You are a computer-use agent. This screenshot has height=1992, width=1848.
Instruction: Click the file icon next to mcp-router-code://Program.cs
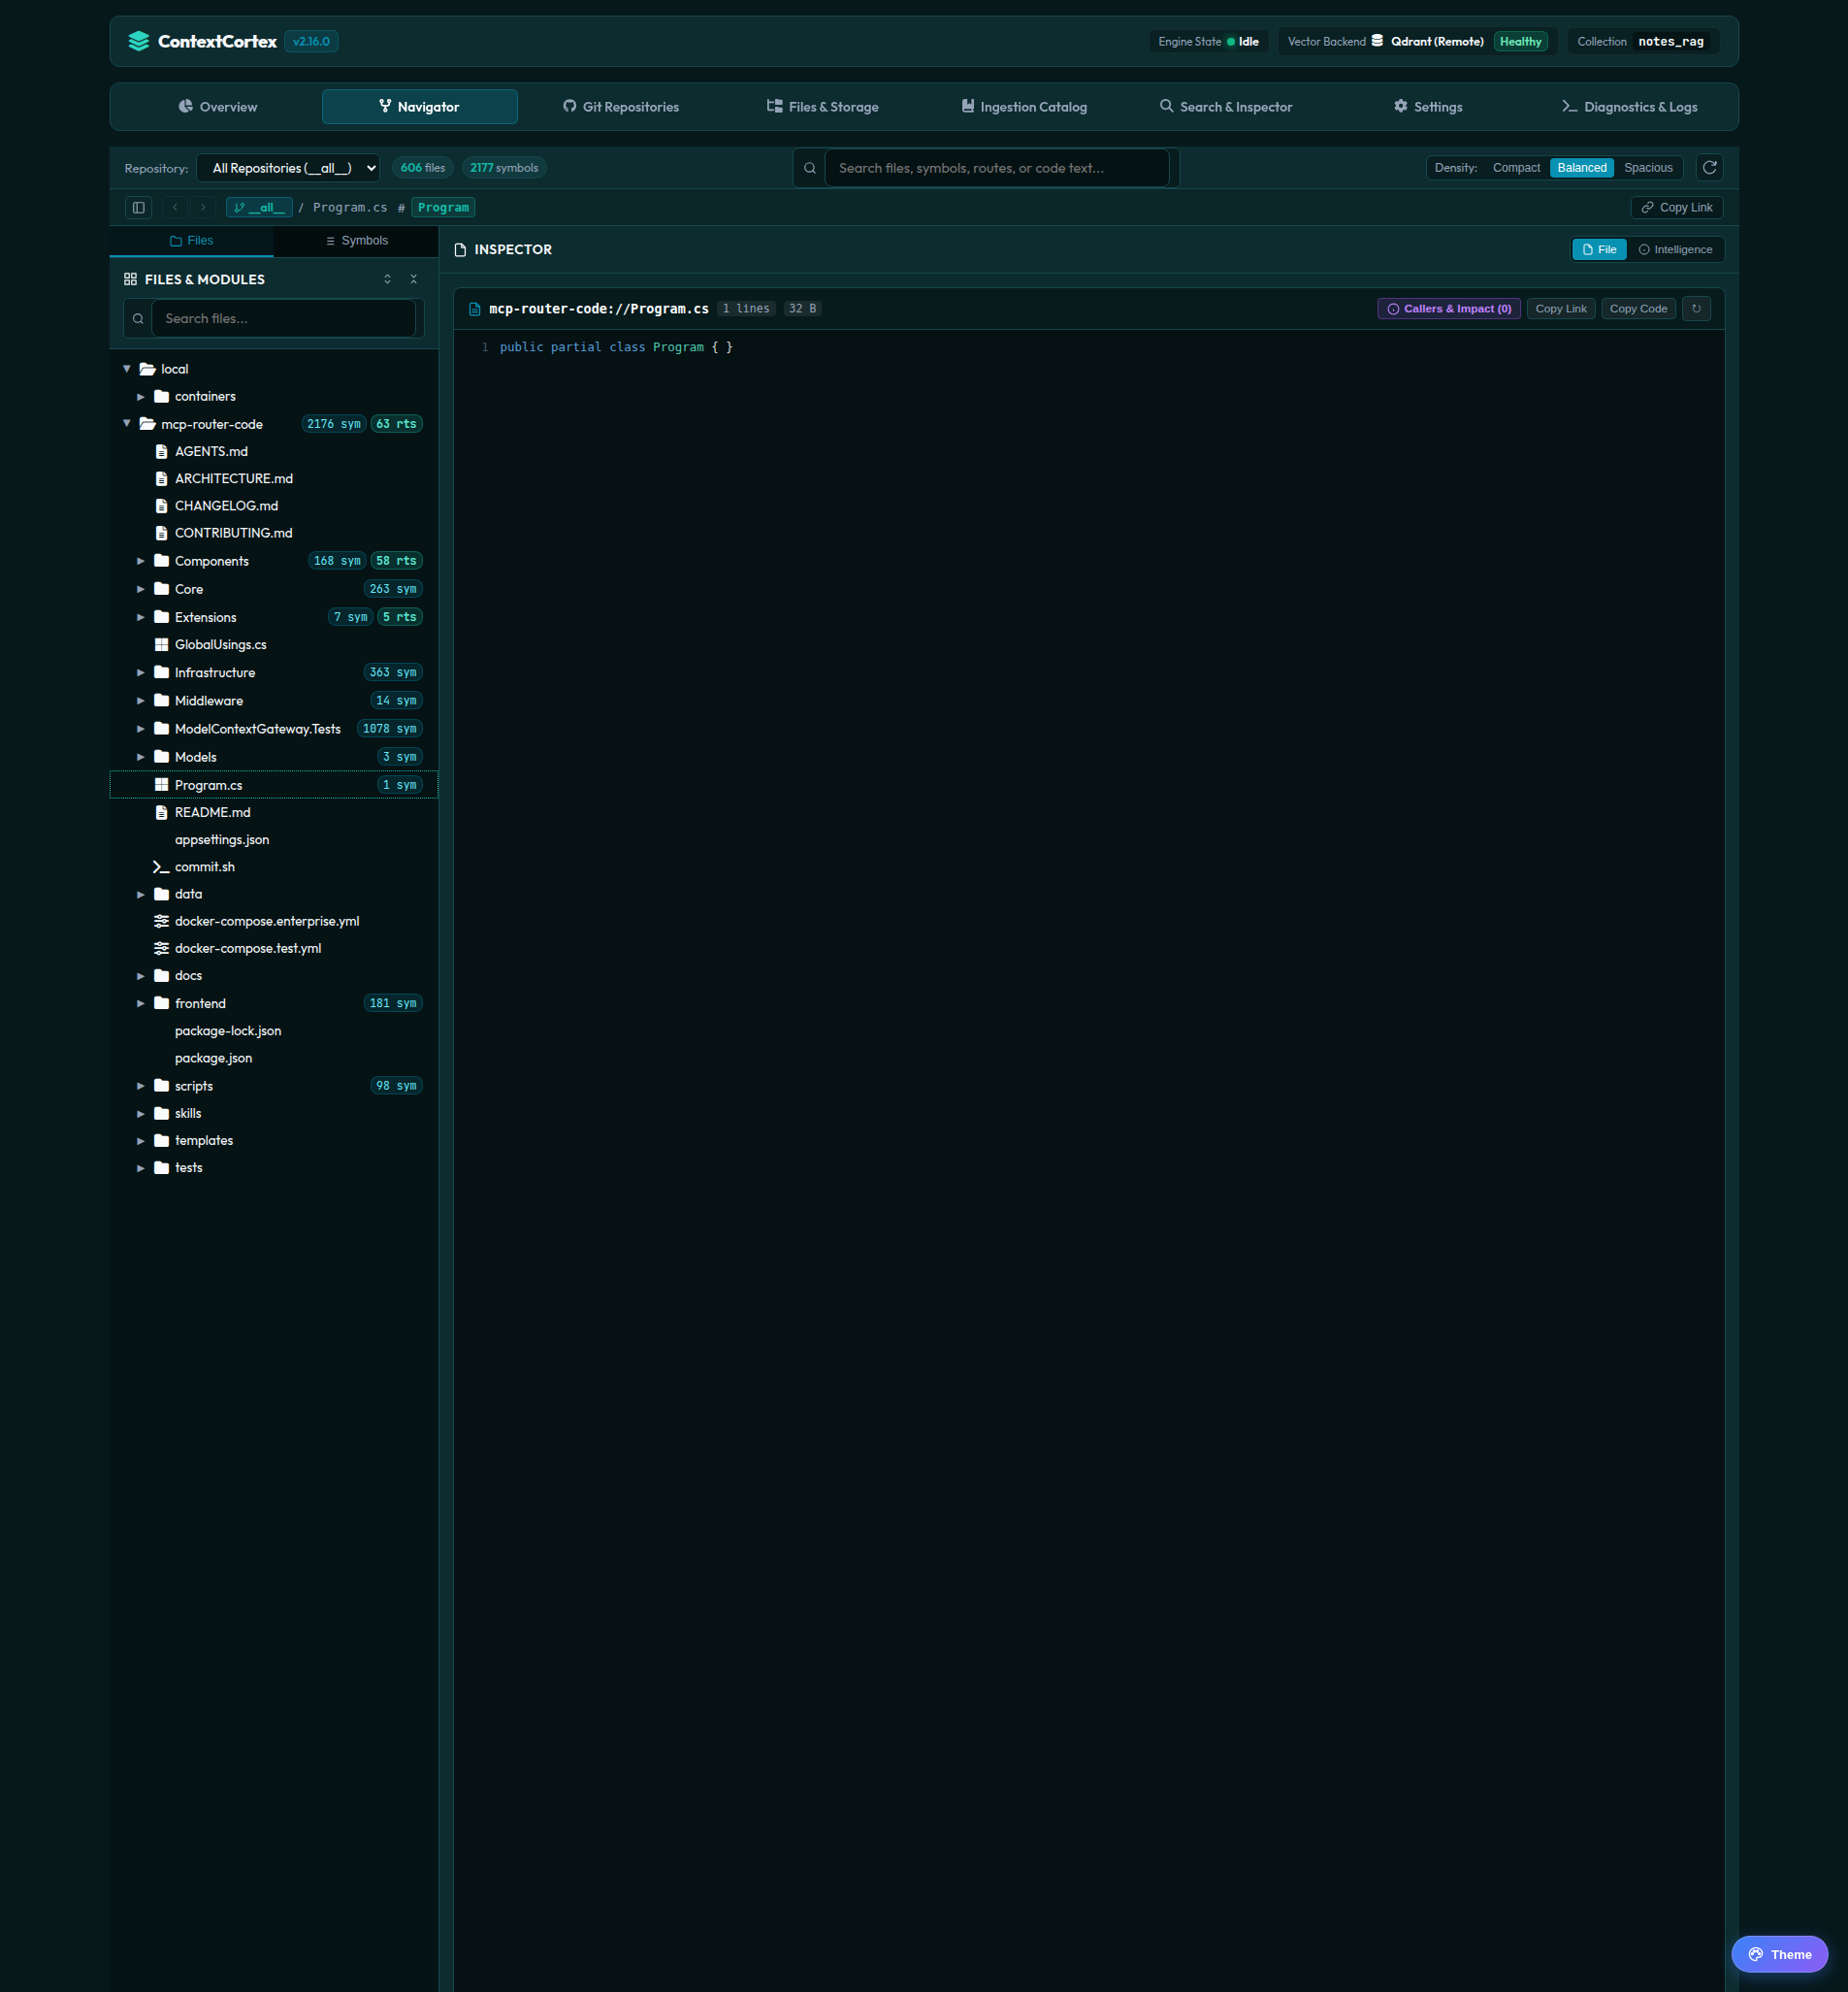coord(475,309)
